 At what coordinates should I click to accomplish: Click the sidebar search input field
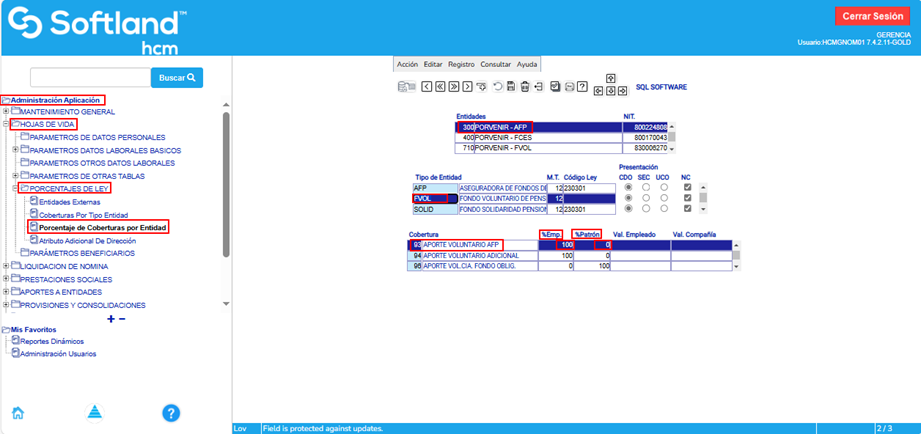tap(90, 77)
